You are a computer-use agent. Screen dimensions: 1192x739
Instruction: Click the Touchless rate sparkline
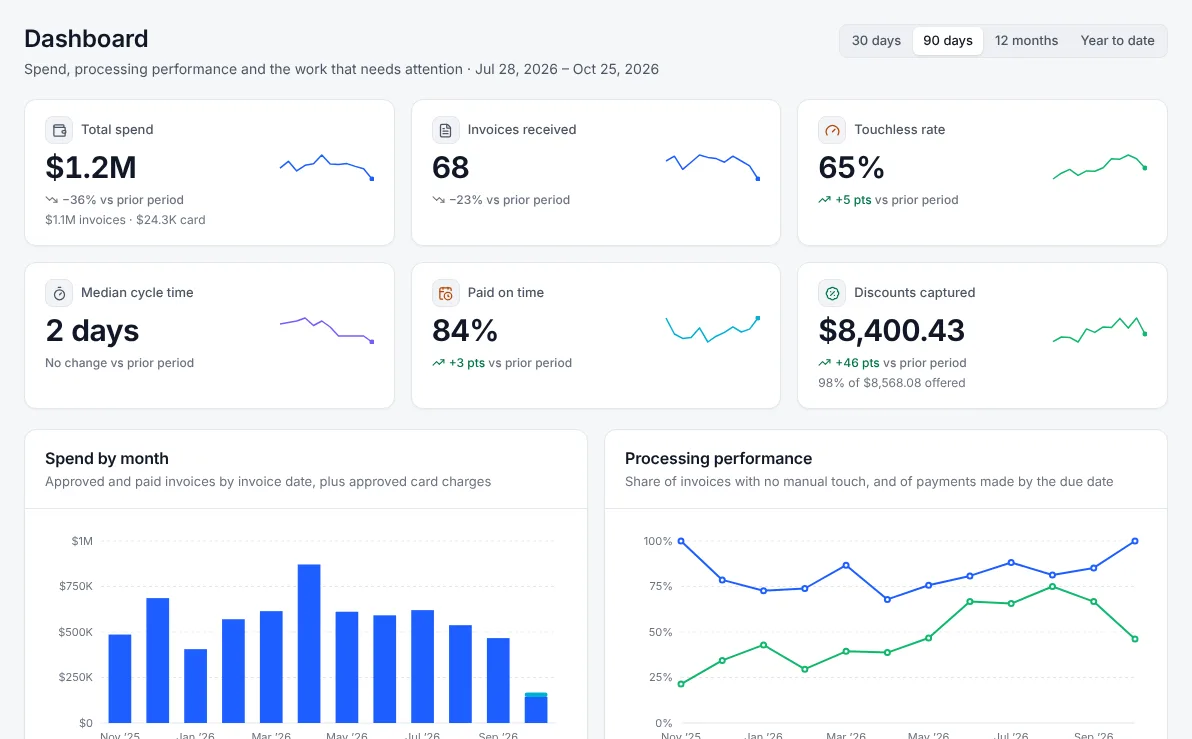[1099, 167]
